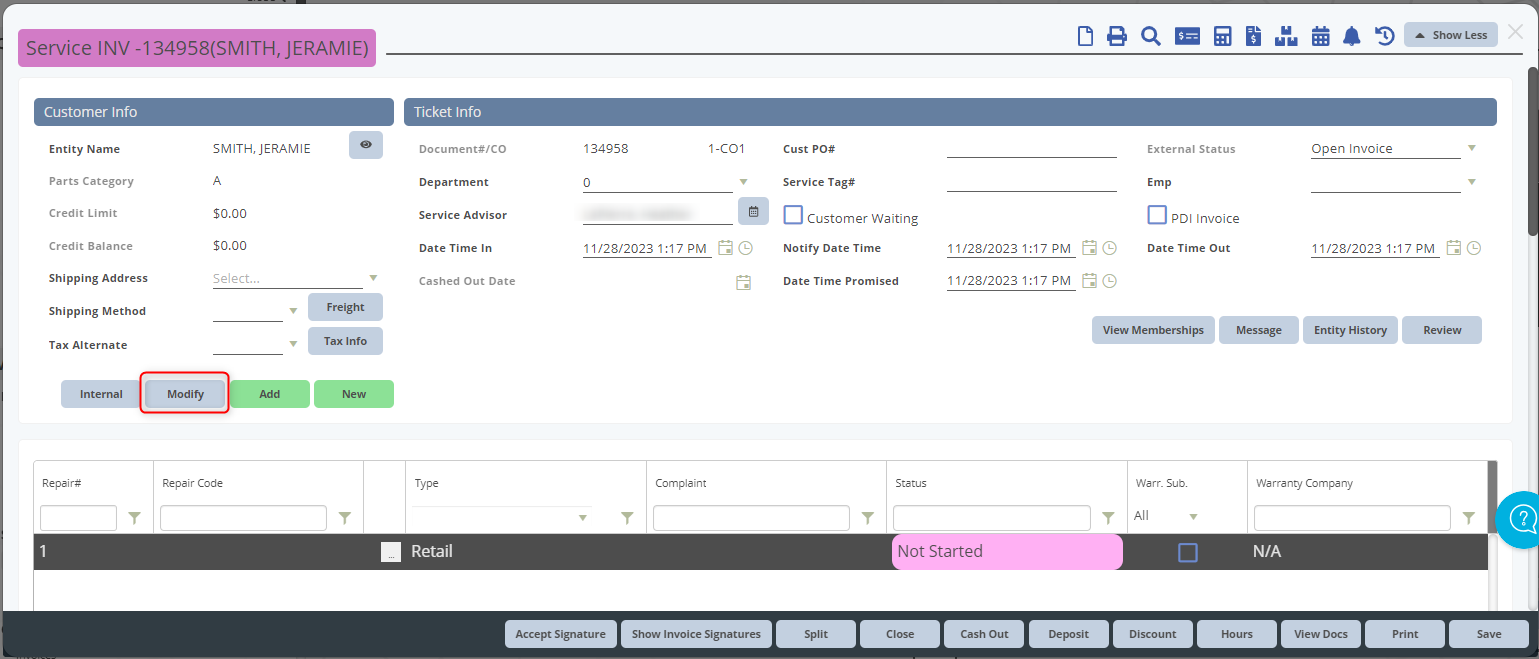
Task: Open the notification bell icon
Action: 1352,35
